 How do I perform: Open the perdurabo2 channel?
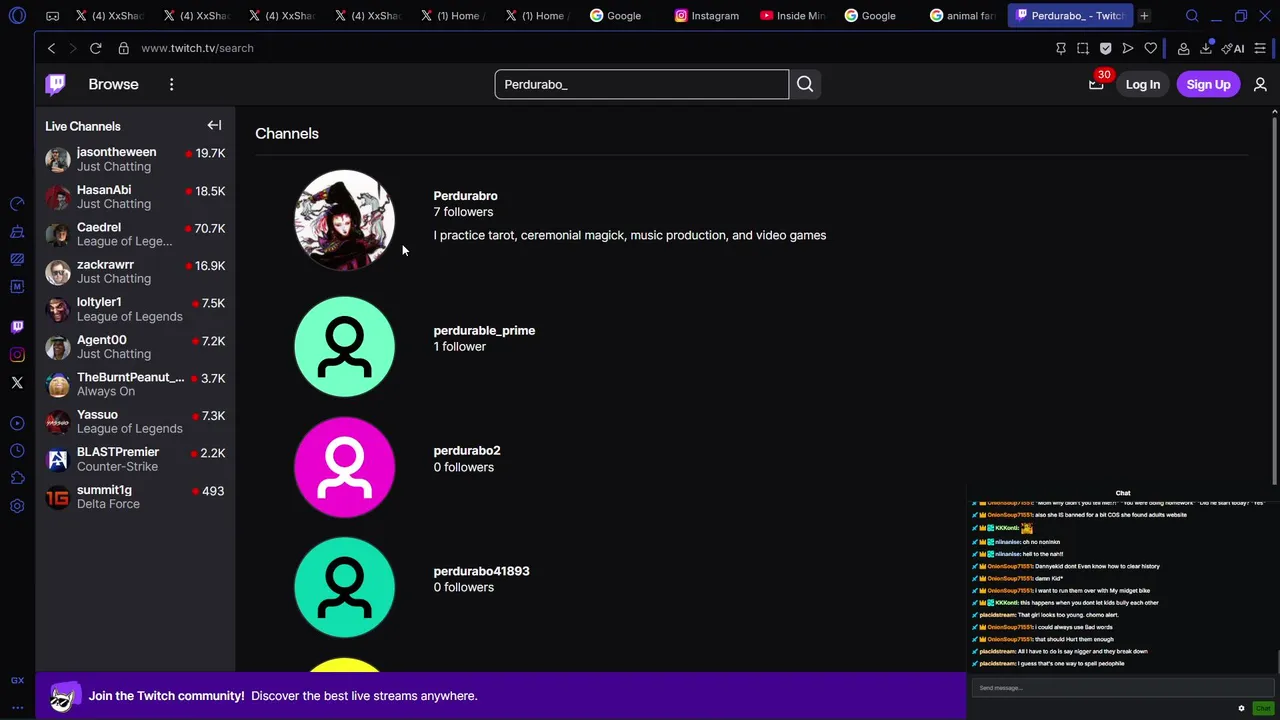point(467,451)
